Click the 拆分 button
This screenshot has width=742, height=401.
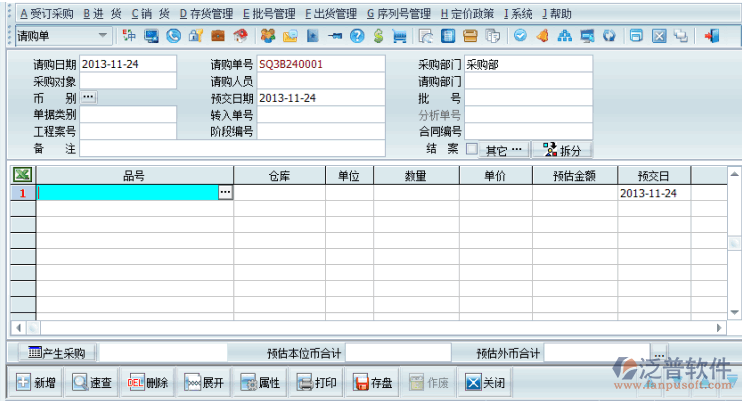[x=561, y=150]
